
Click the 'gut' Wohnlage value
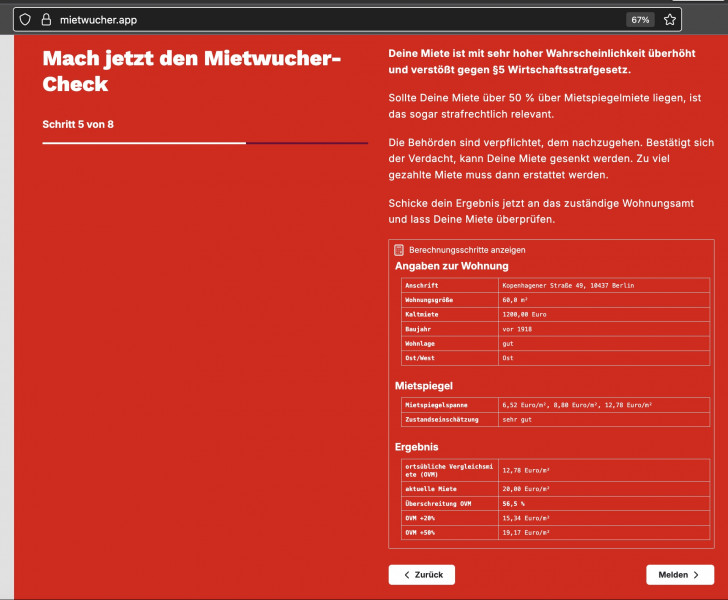(x=508, y=343)
